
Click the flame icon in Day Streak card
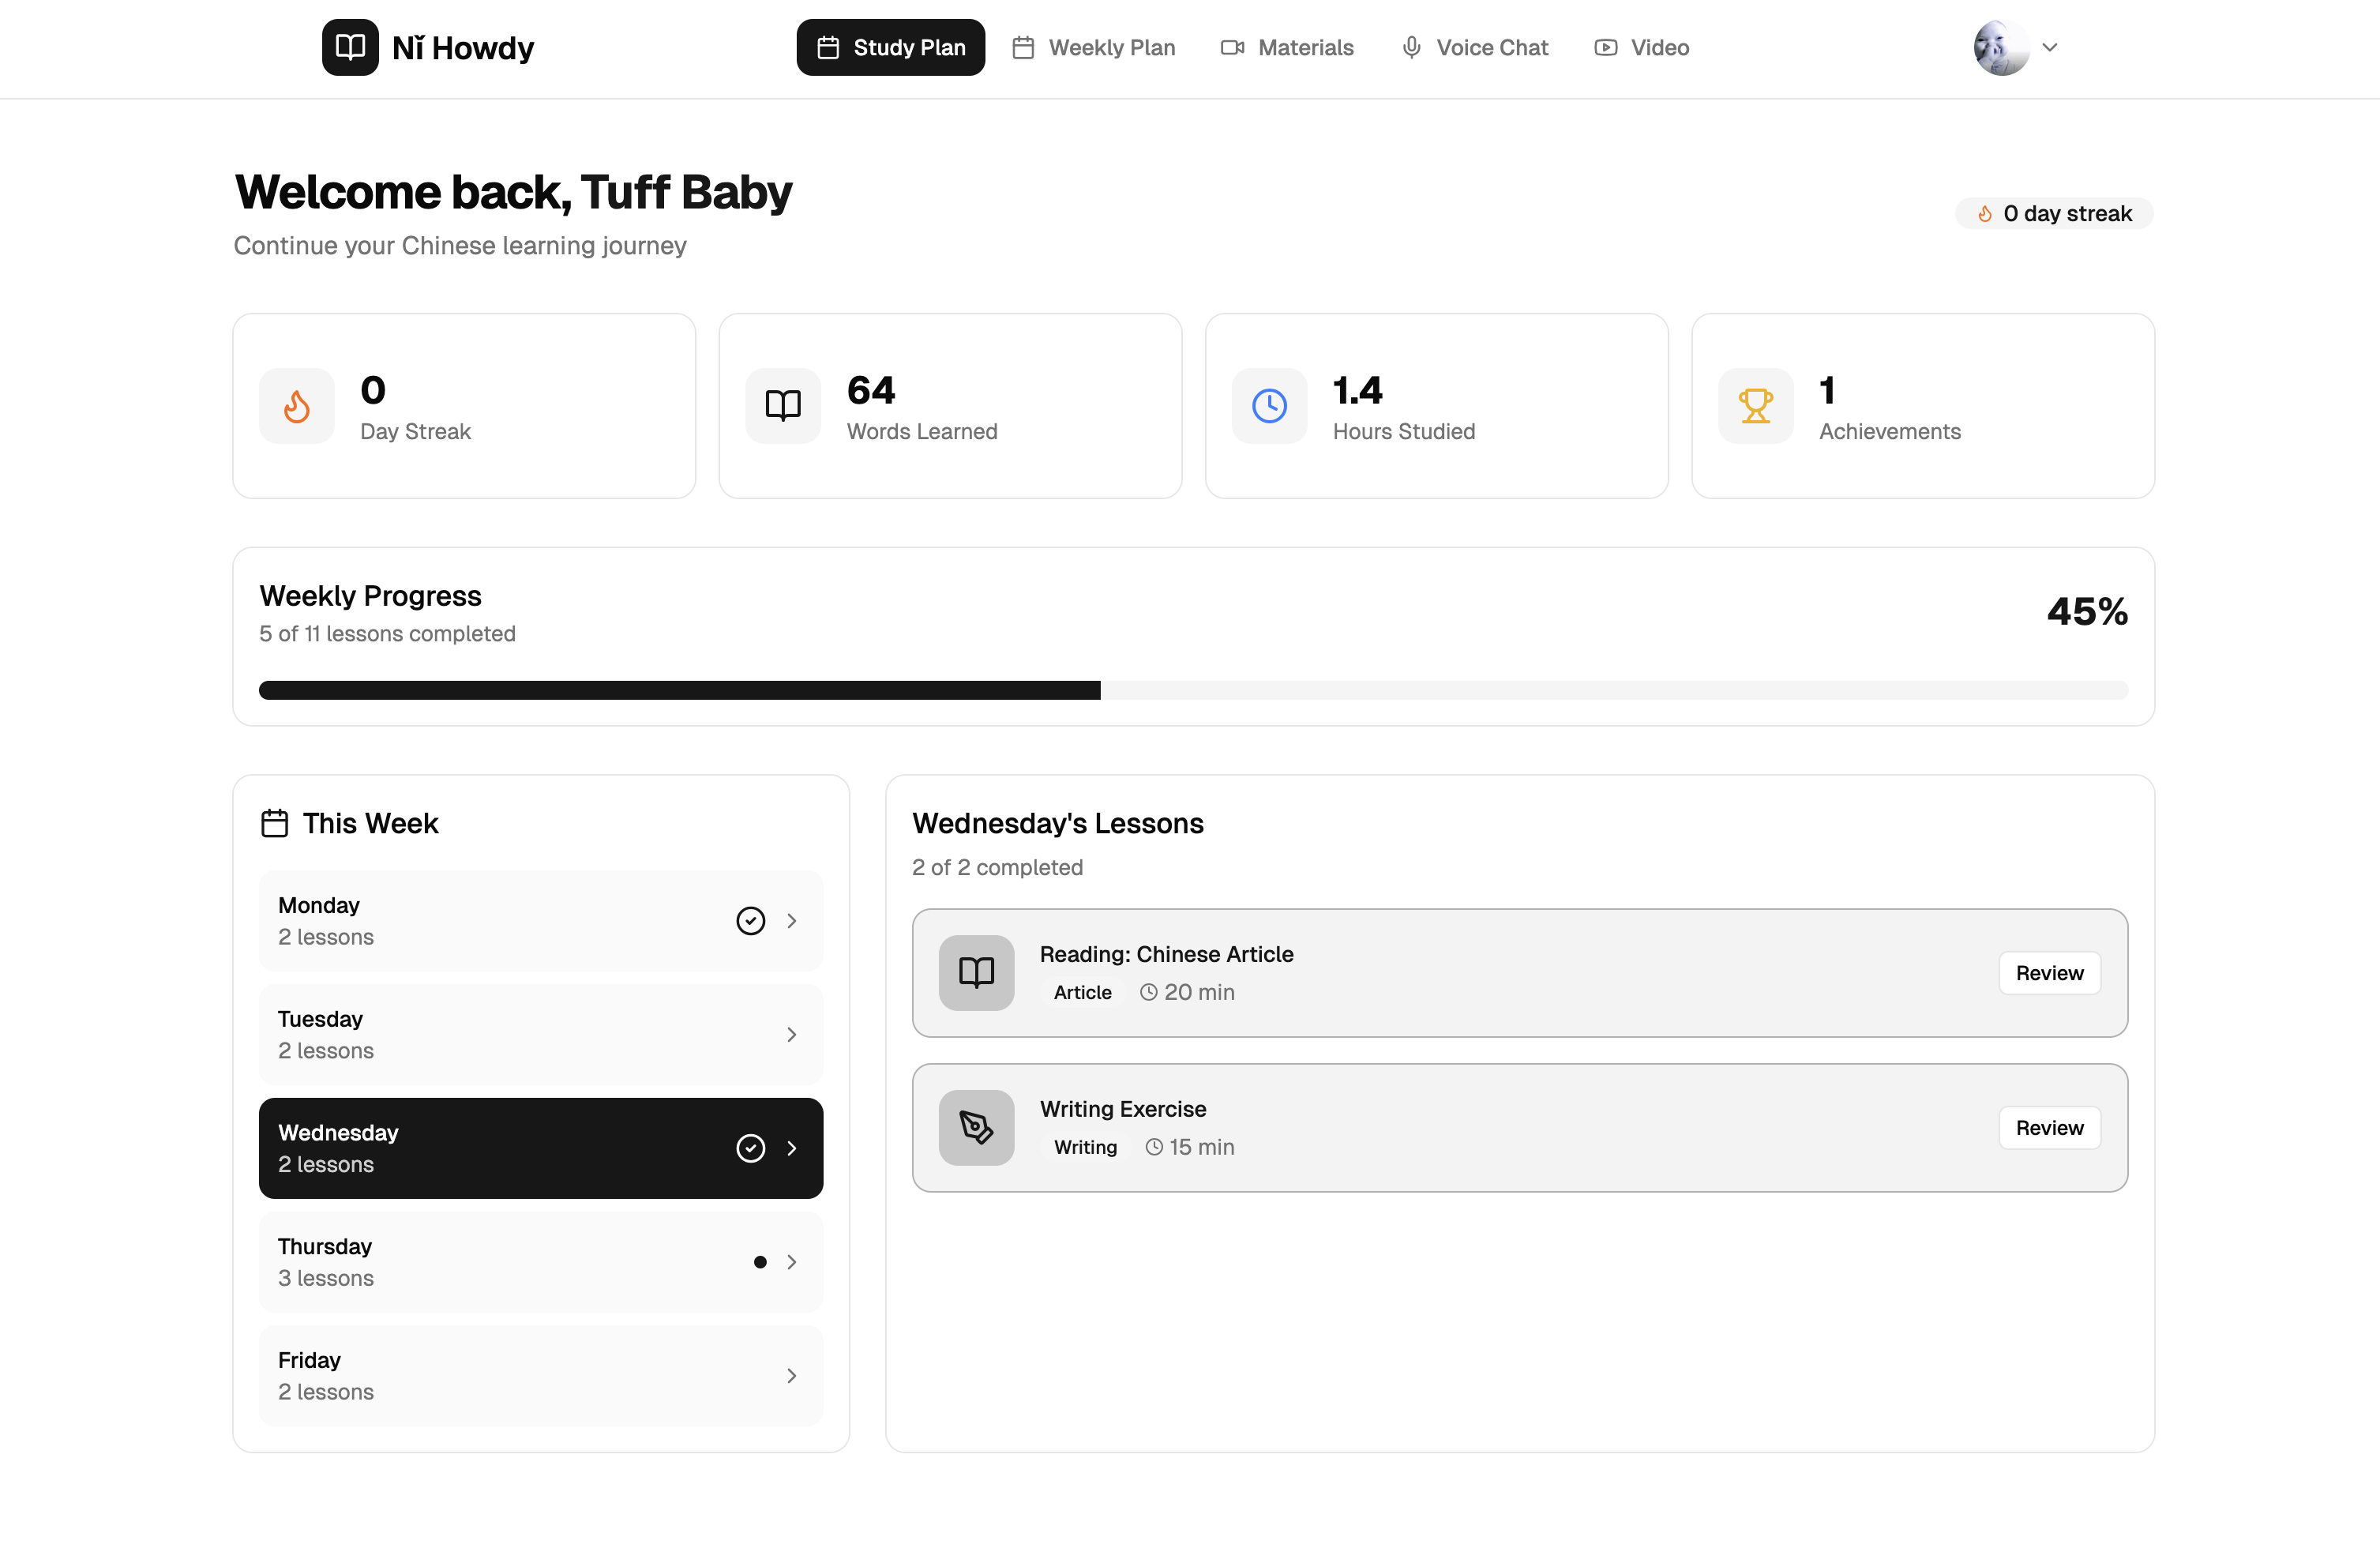tap(297, 406)
